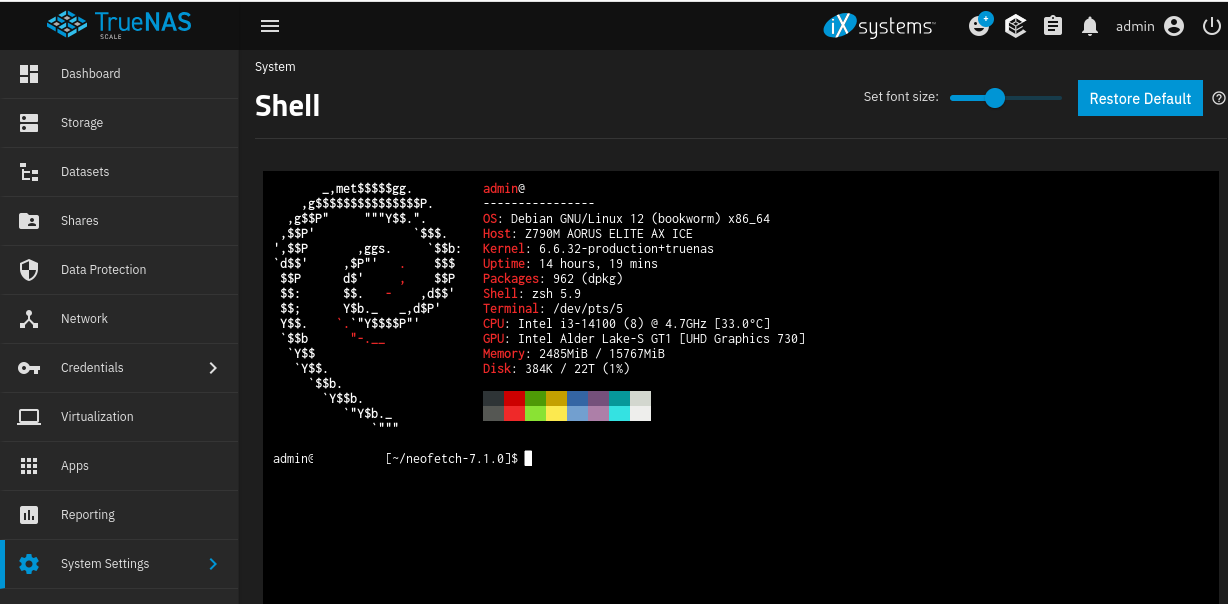This screenshot has width=1228, height=604.
Task: Click the Apps grid icon
Action: (29, 465)
